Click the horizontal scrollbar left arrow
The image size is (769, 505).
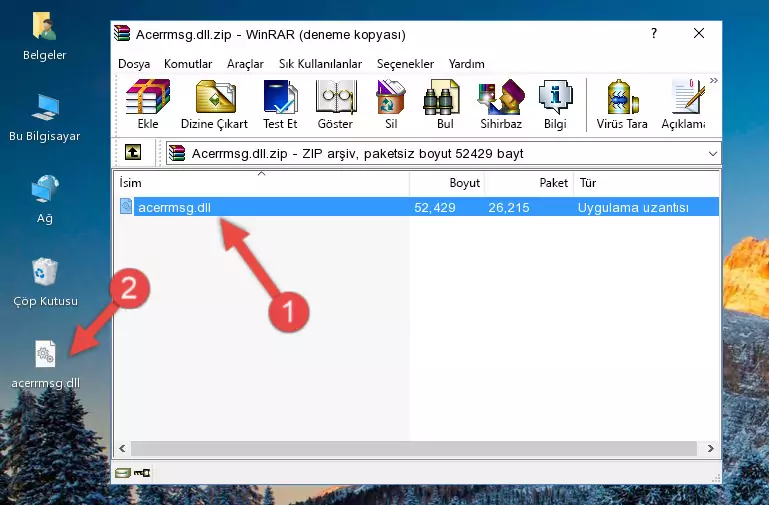pos(122,448)
